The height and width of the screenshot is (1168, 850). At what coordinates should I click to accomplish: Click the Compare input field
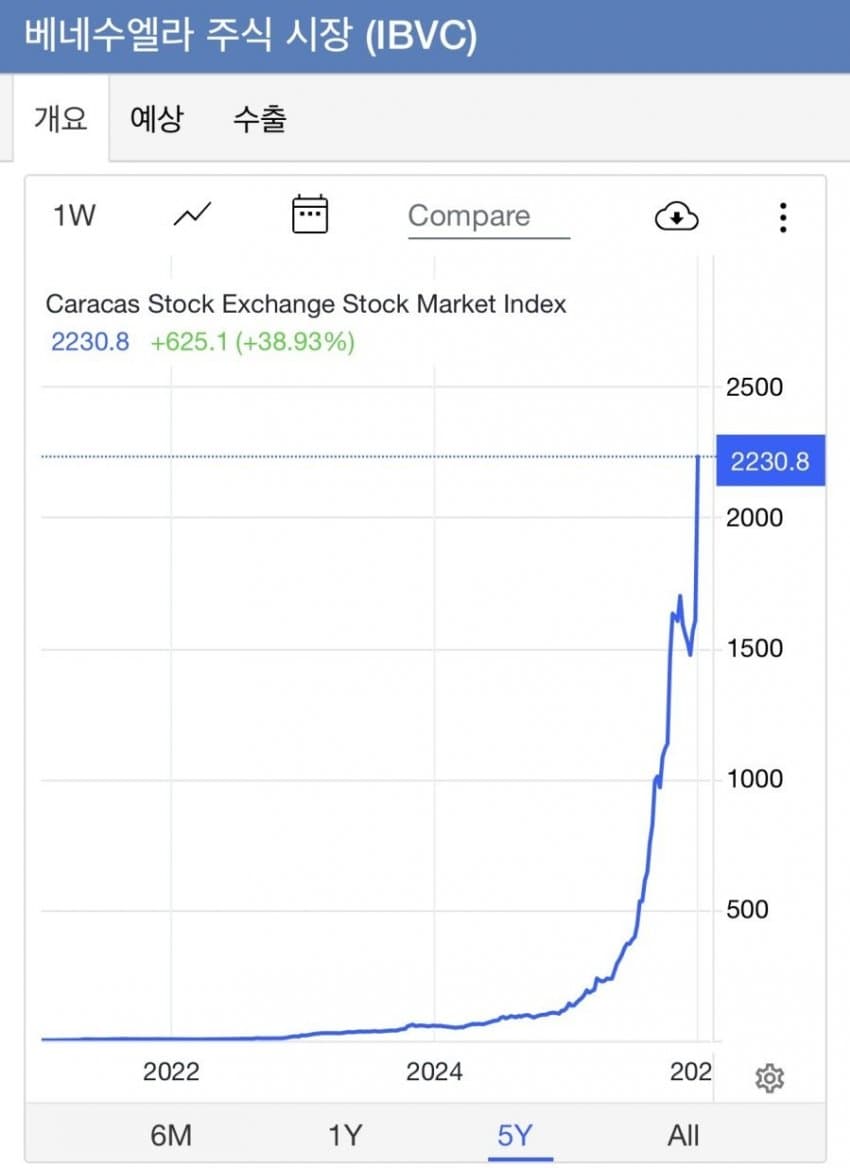coord(488,216)
